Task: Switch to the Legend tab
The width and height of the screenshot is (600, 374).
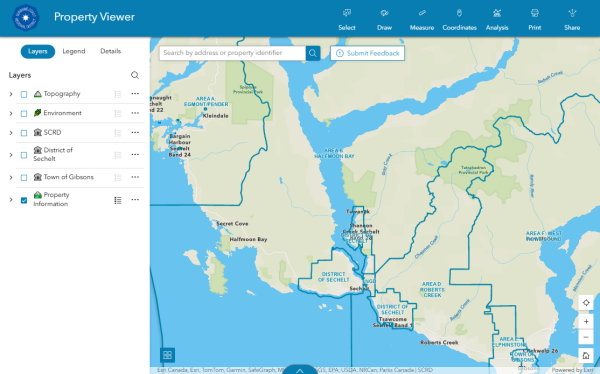Action: (74, 51)
